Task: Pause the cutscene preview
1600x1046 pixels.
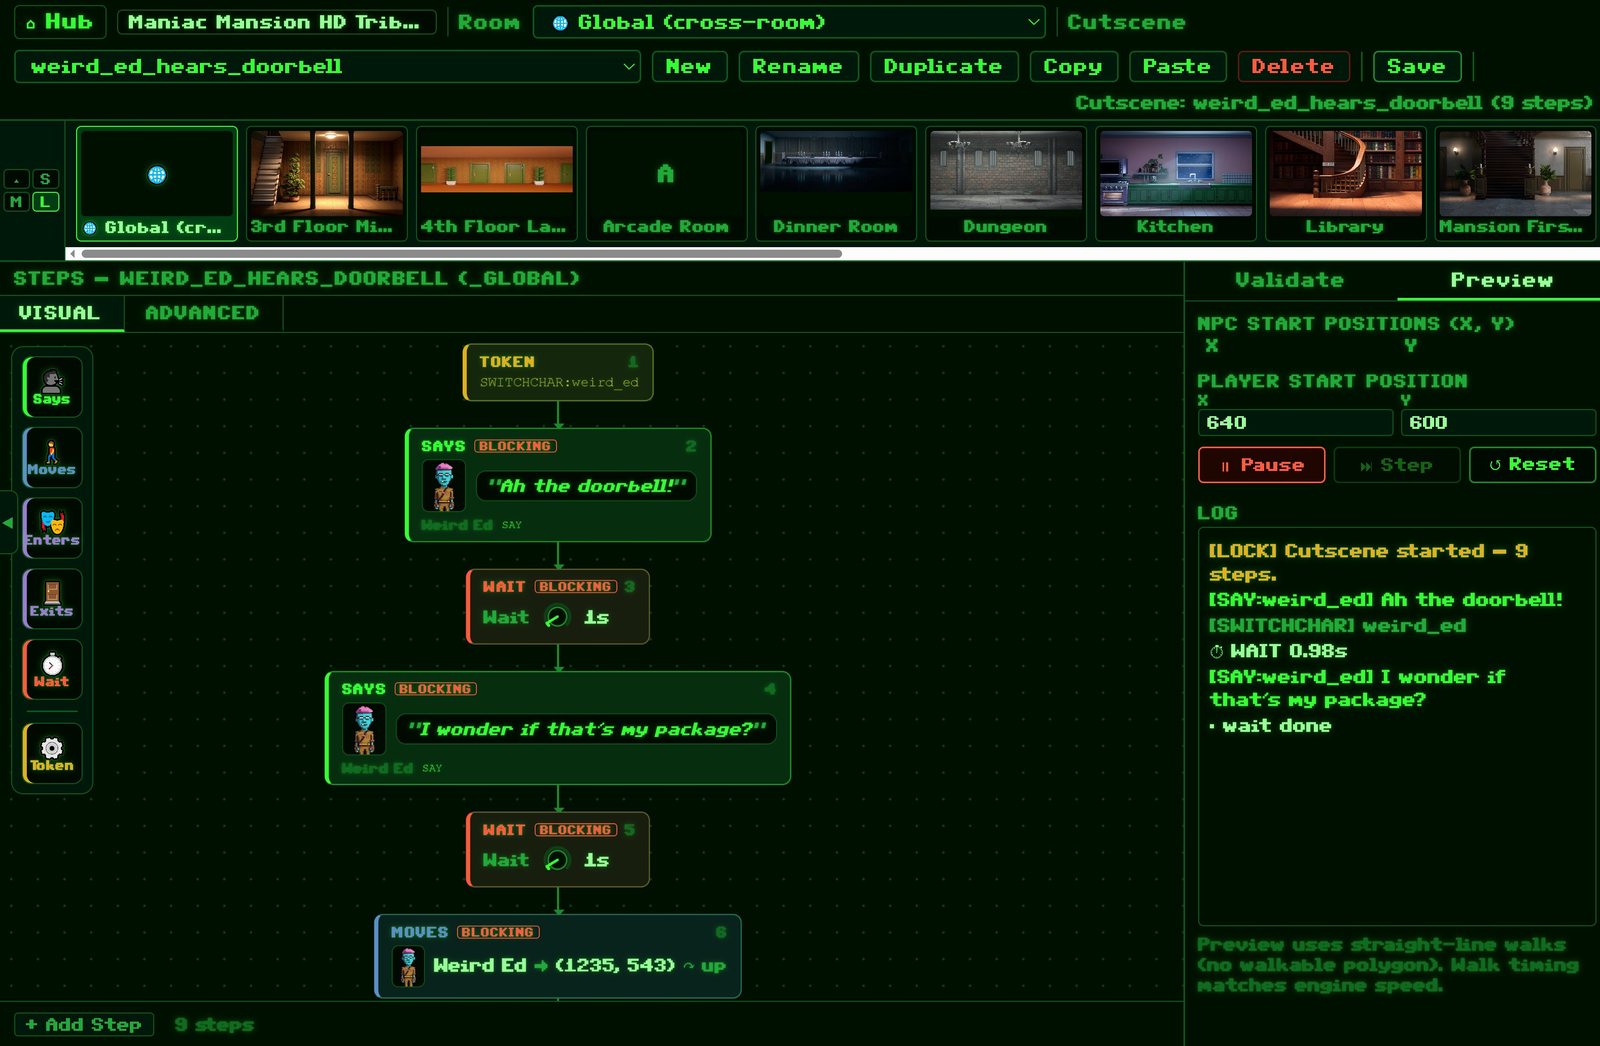Action: pyautogui.click(x=1262, y=465)
